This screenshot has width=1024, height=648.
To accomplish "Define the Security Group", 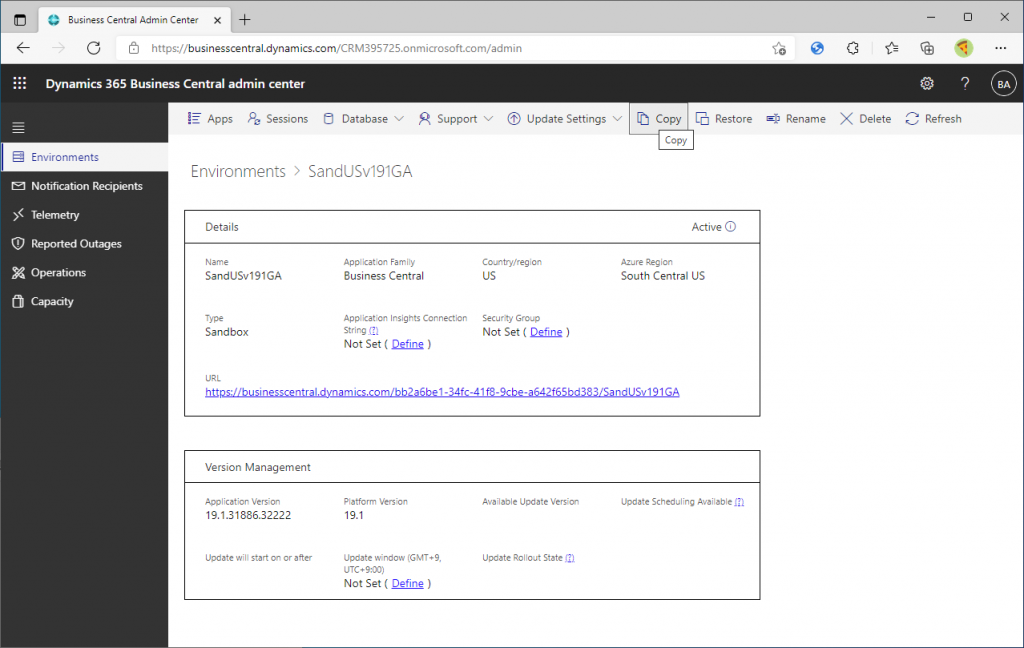I will (546, 332).
